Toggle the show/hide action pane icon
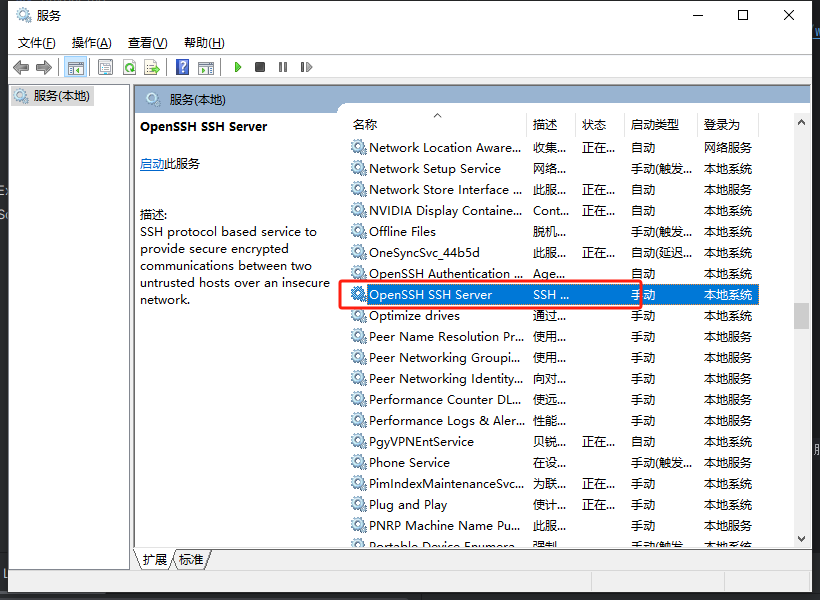The image size is (820, 600). coord(206,67)
